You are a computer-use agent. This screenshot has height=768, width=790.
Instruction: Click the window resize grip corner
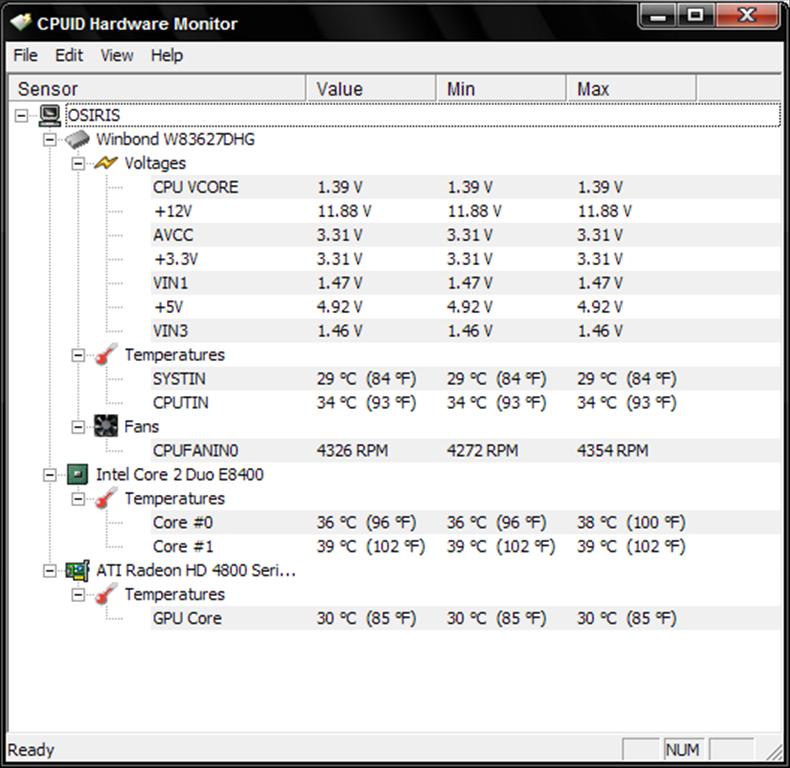pos(773,752)
